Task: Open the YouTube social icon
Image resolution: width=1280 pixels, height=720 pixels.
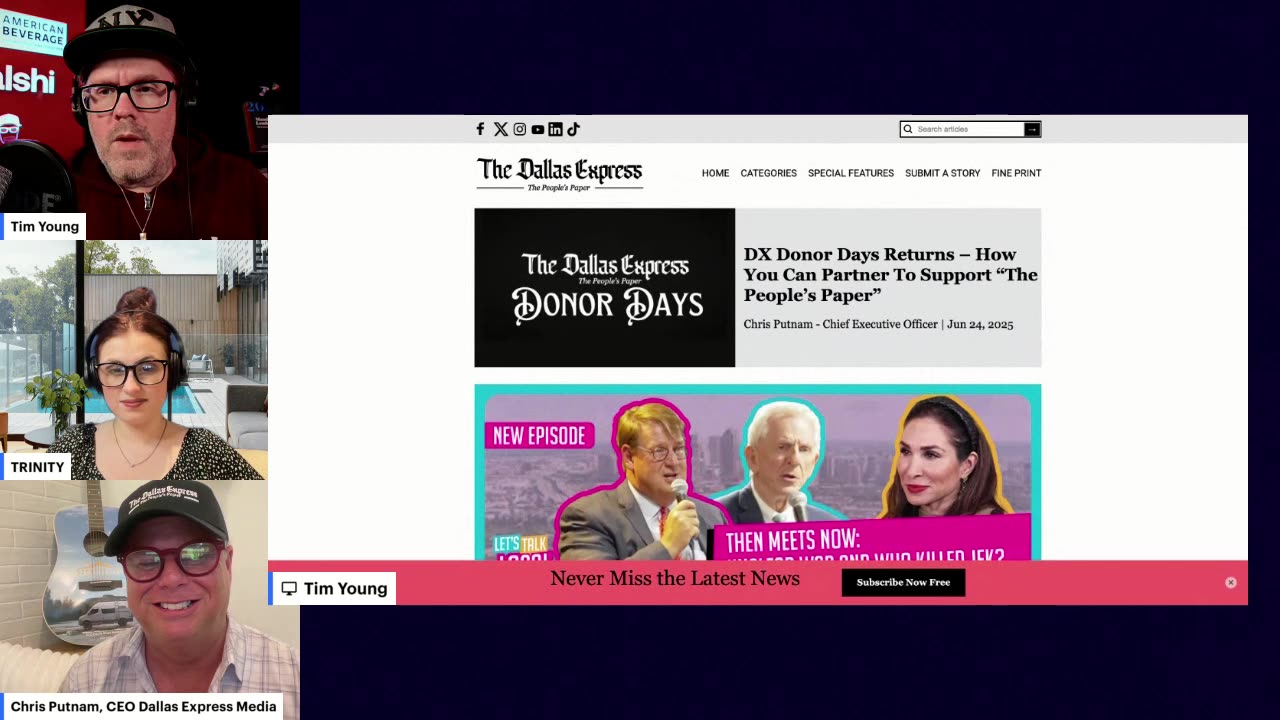Action: coord(537,129)
